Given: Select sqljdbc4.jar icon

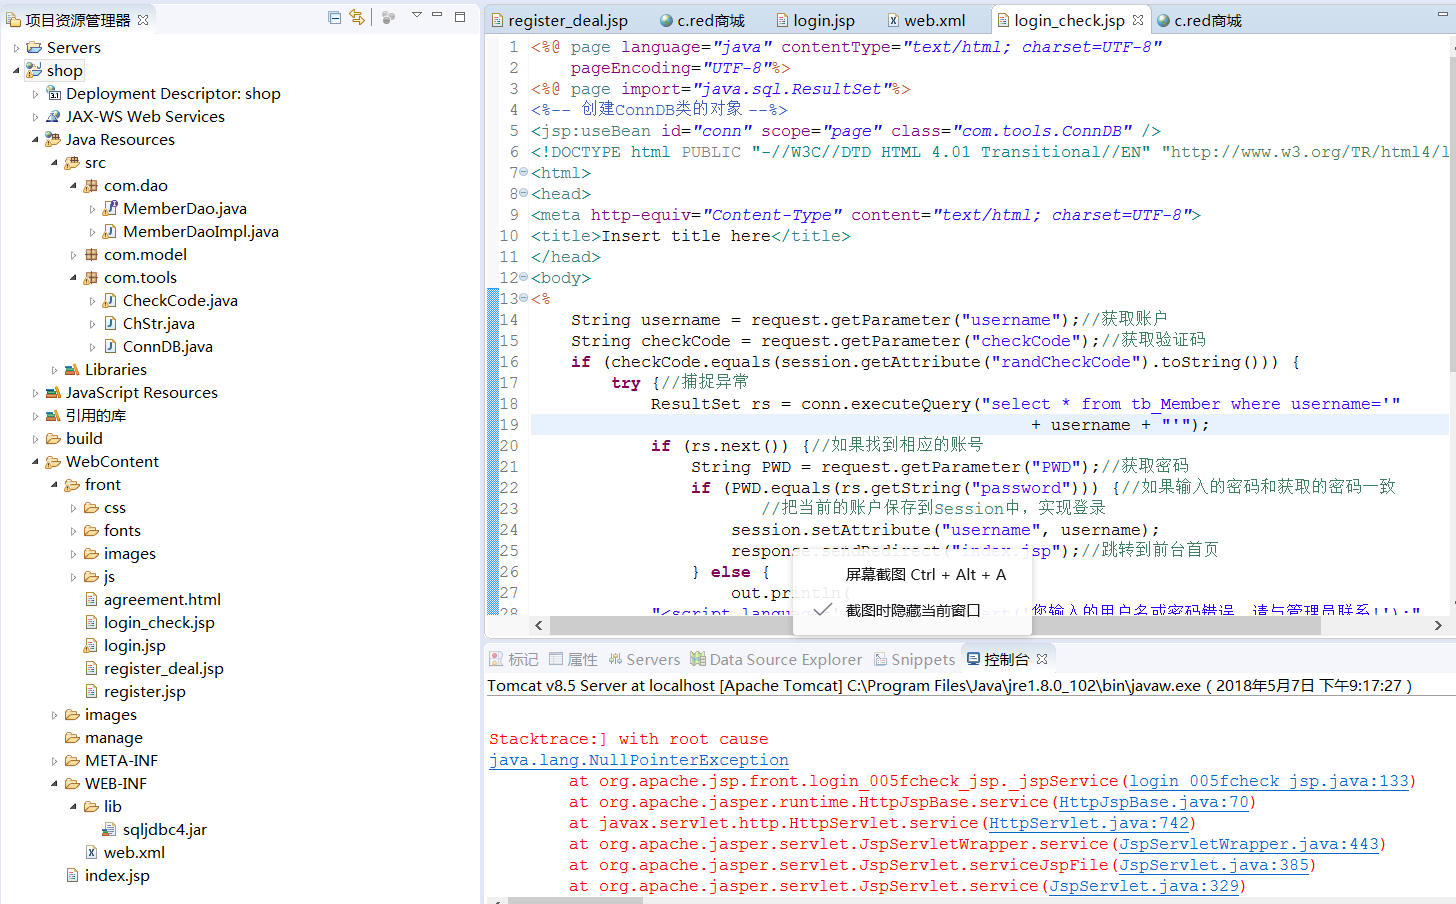Looking at the screenshot, I should click(x=110, y=830).
